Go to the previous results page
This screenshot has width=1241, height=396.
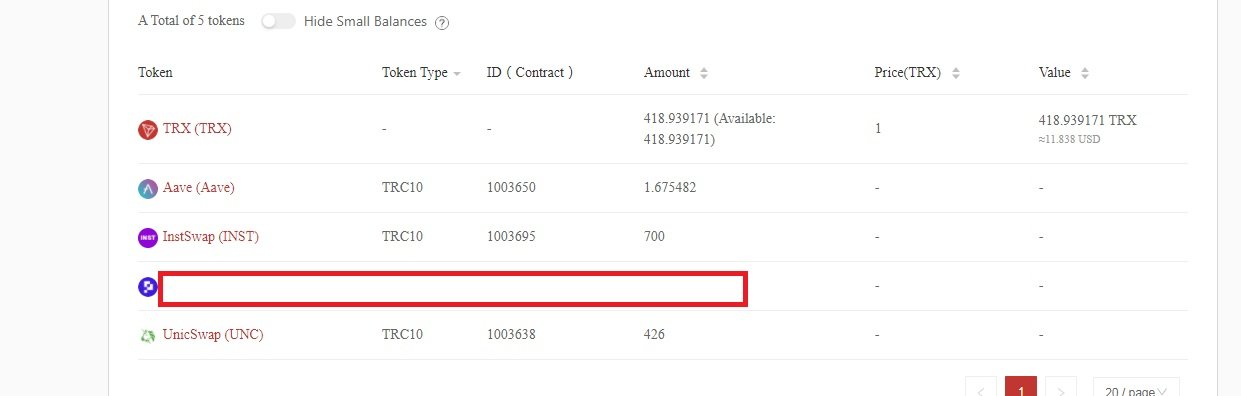click(x=981, y=388)
